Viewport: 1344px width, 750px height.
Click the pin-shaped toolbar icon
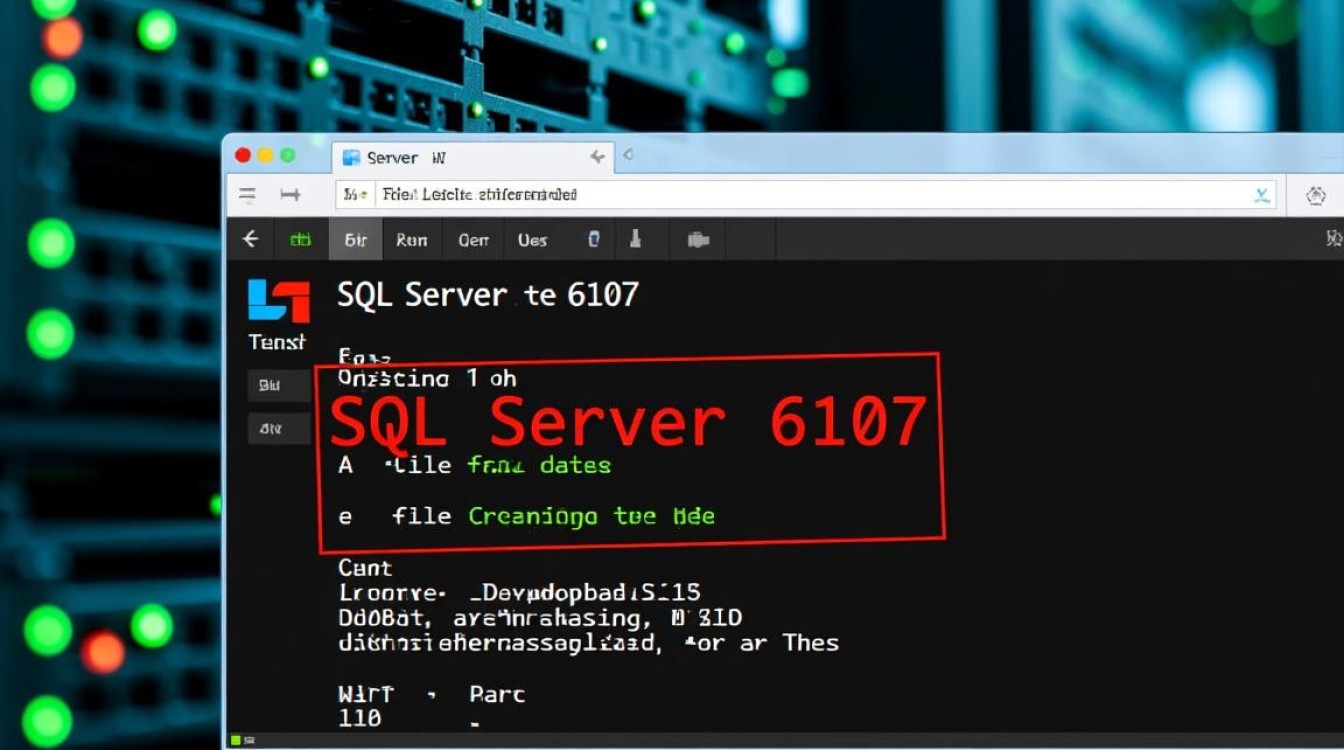[635, 239]
